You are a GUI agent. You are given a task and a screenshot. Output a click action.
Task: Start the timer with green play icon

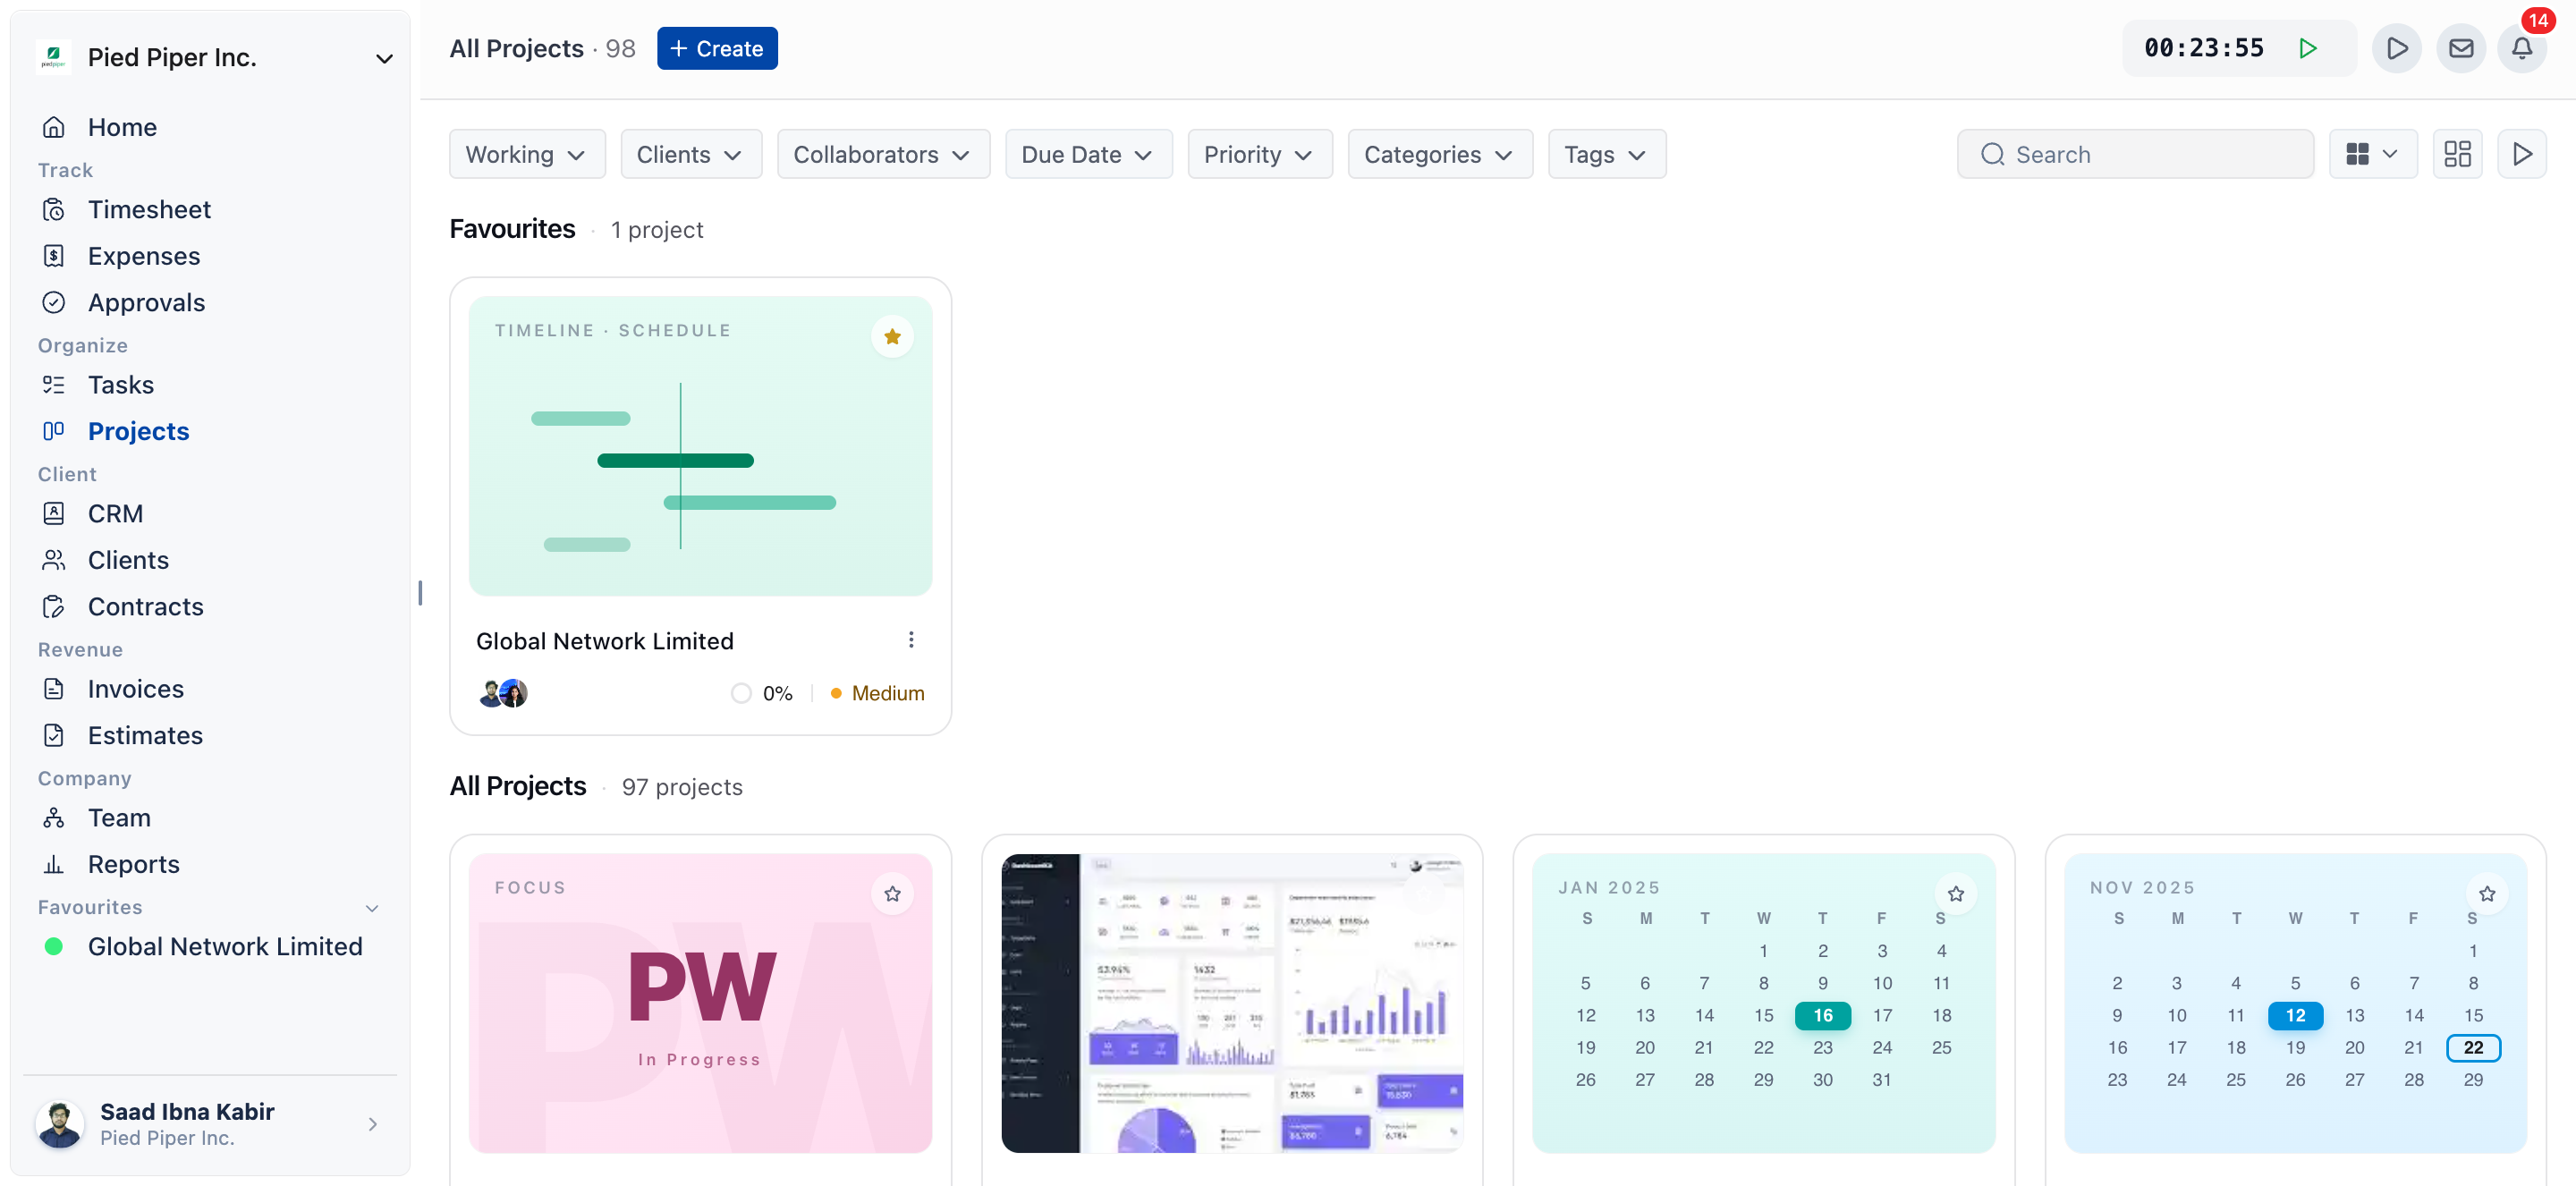[x=2308, y=48]
